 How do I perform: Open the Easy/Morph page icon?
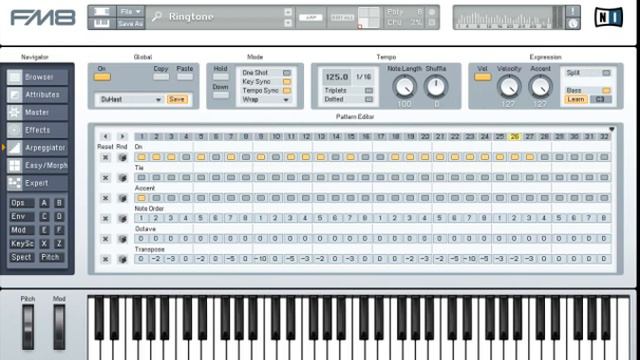tap(15, 165)
